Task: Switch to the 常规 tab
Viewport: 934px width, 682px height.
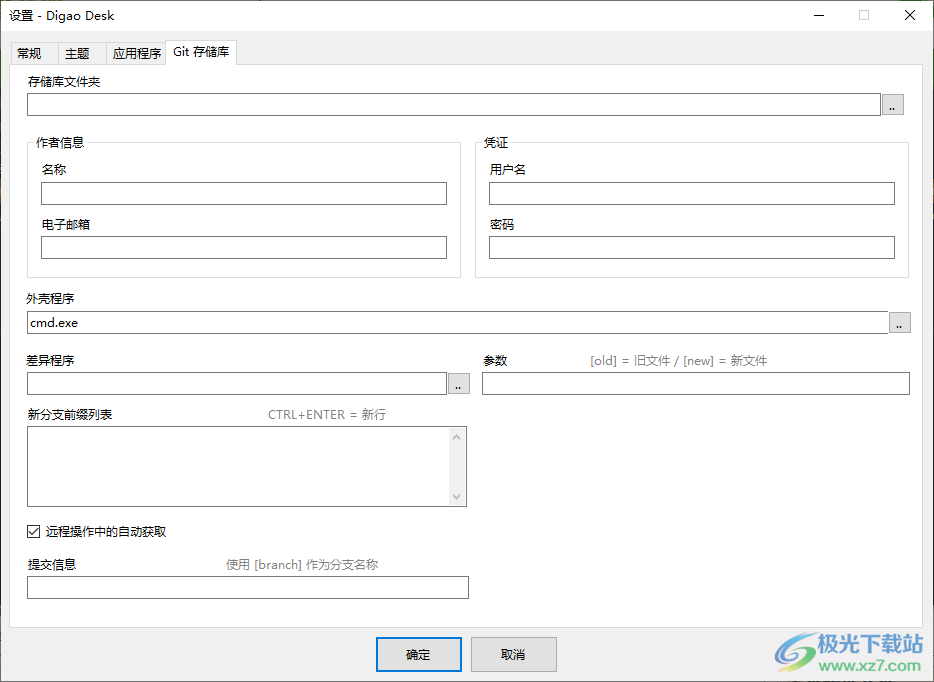Action: pyautogui.click(x=30, y=54)
